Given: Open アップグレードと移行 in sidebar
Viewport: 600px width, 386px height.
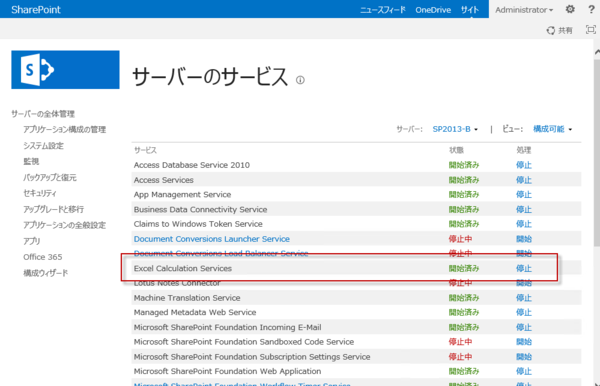Looking at the screenshot, I should point(54,209).
